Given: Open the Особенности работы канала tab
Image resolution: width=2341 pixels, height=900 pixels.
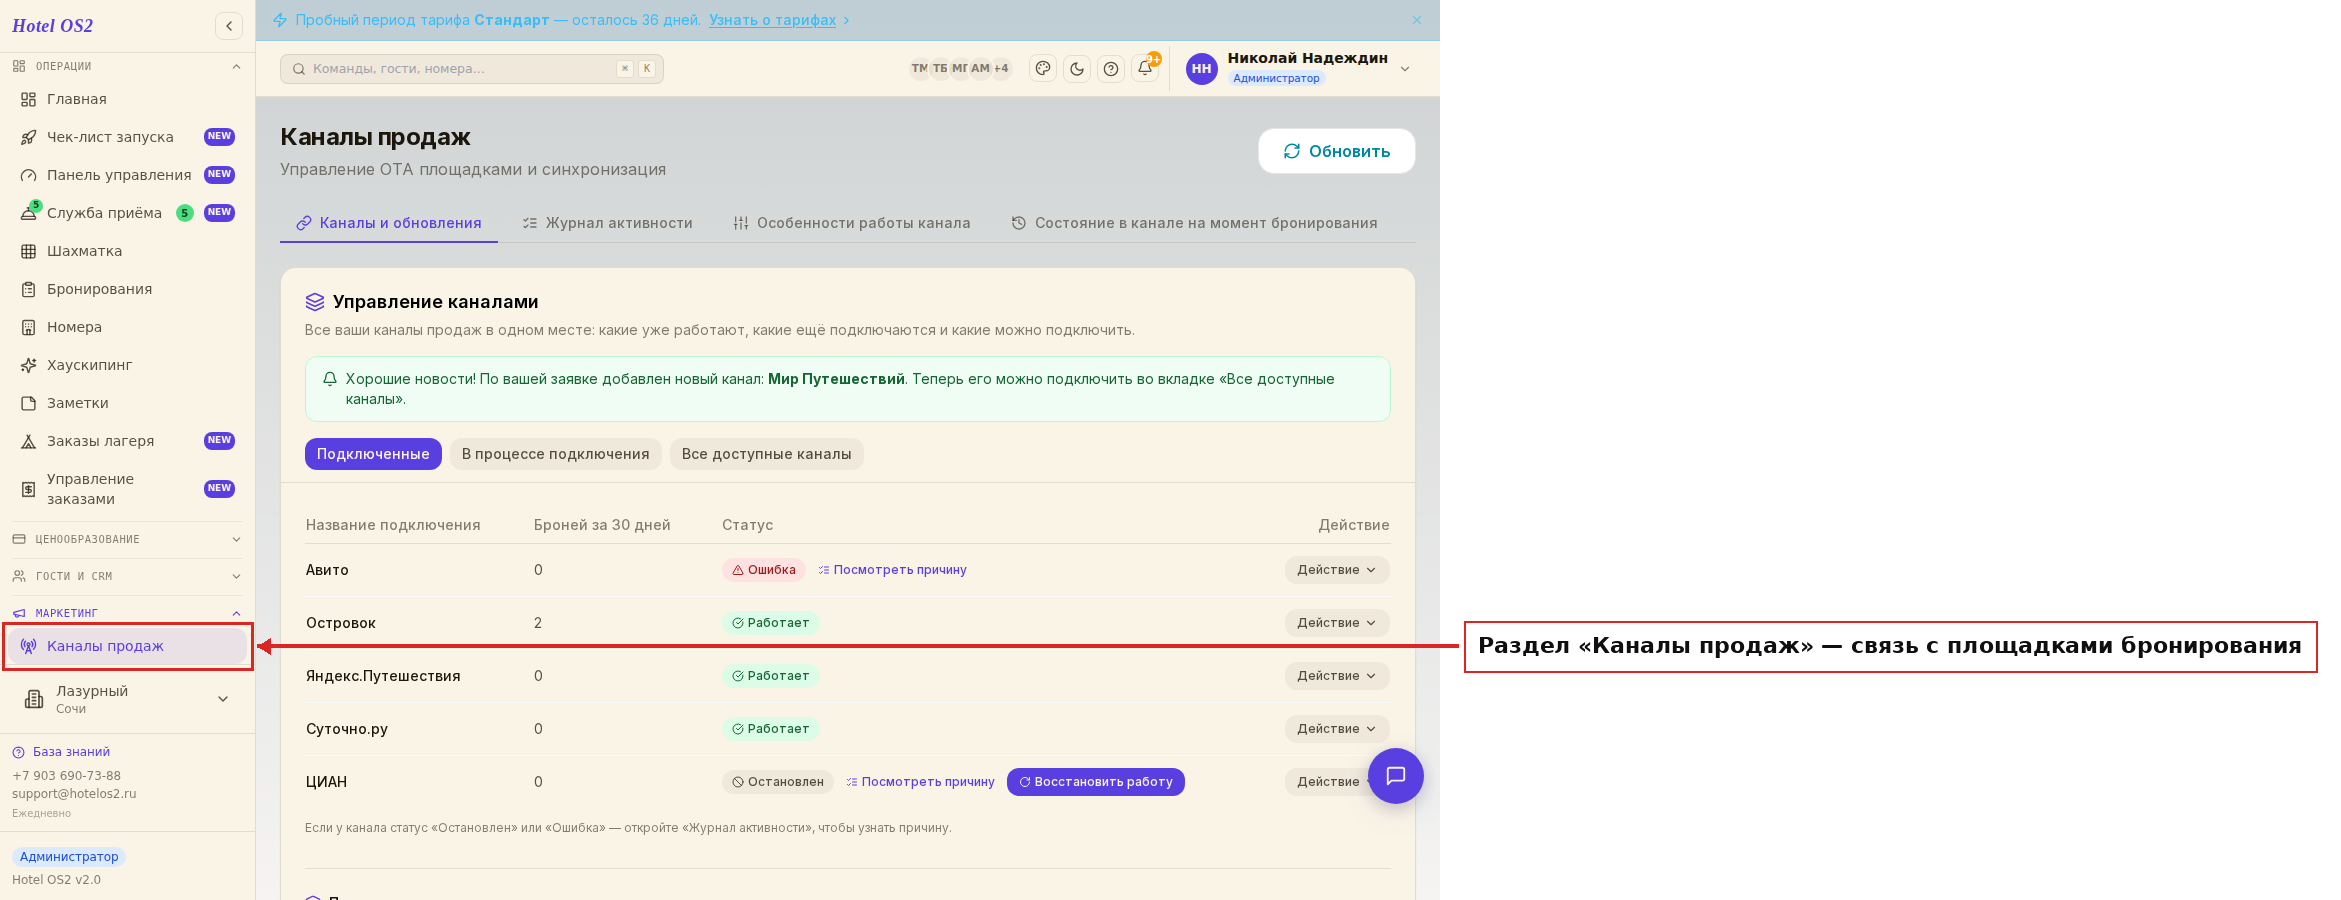Looking at the screenshot, I should click(x=852, y=223).
